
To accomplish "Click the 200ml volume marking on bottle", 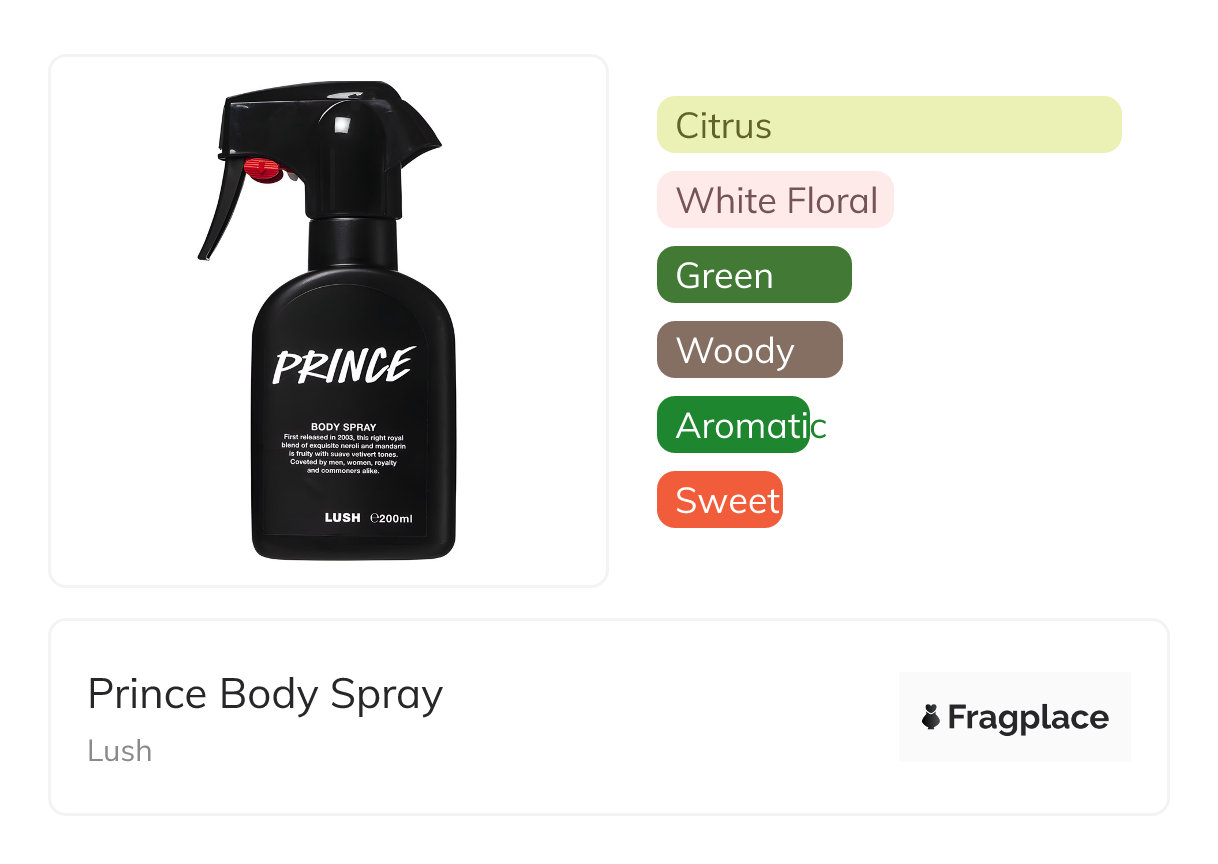I will pyautogui.click(x=391, y=519).
